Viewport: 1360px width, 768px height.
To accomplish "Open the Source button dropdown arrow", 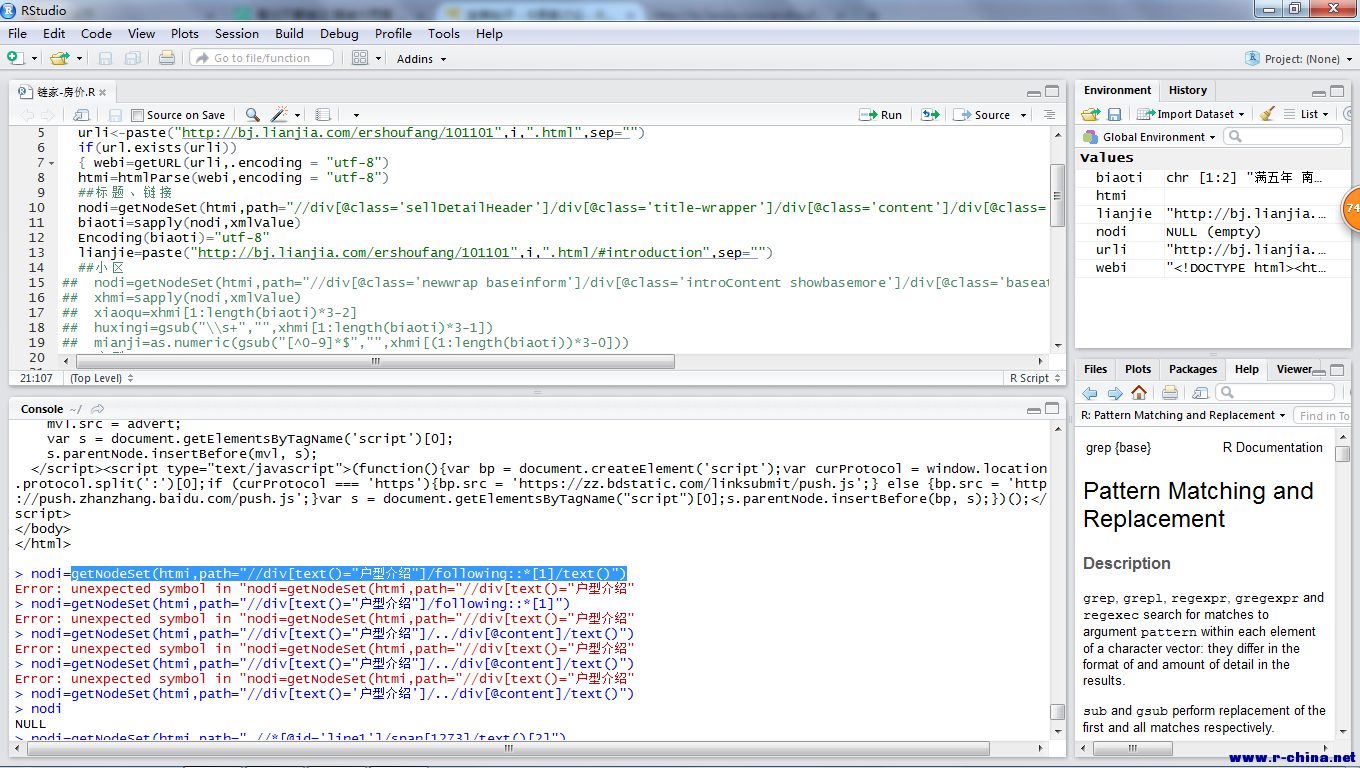I will [1025, 115].
